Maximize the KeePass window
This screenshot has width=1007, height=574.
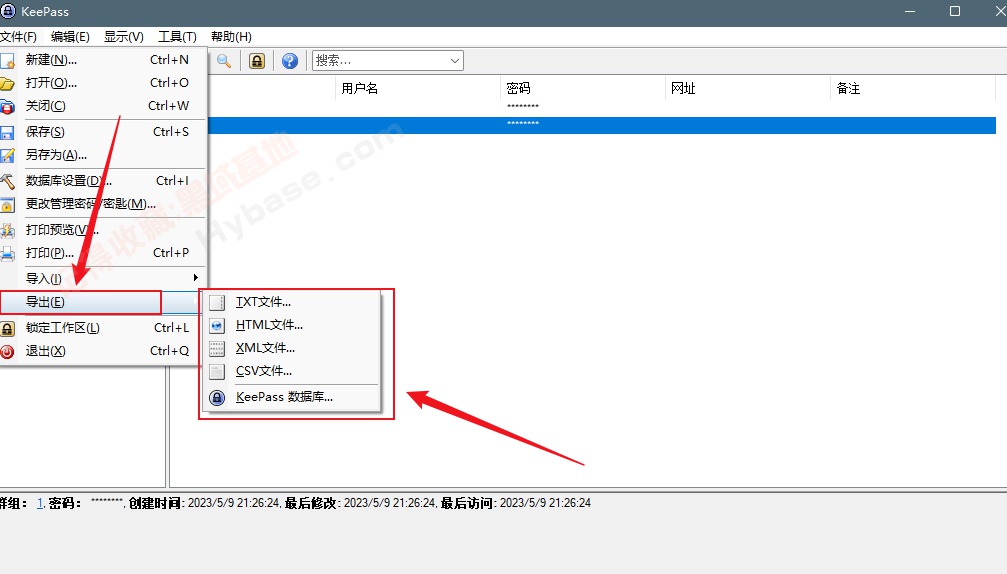(x=955, y=11)
